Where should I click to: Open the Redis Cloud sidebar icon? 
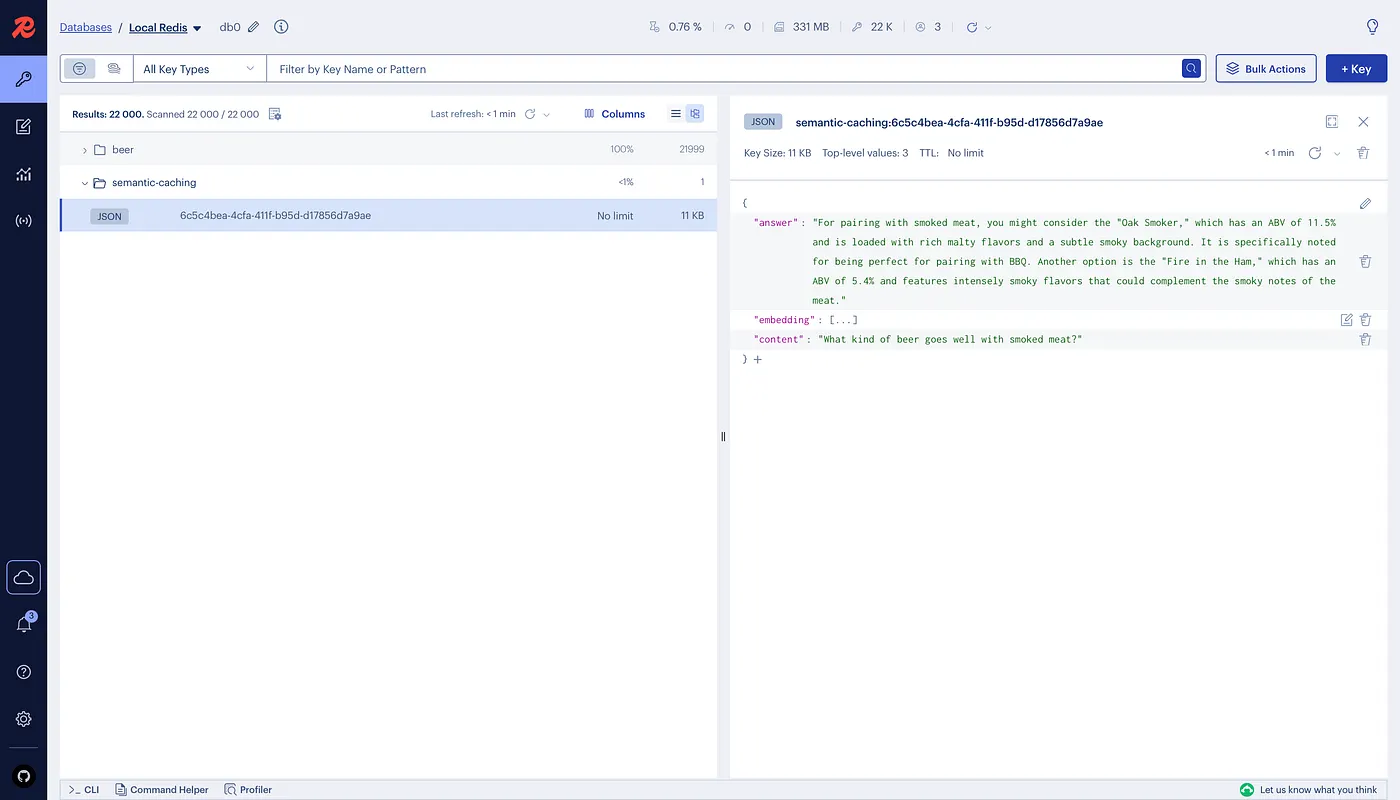point(23,577)
